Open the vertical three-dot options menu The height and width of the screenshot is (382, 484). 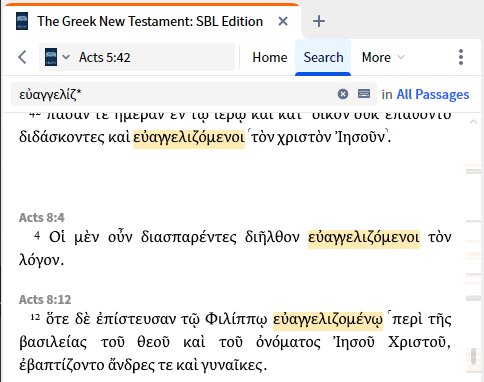point(461,57)
